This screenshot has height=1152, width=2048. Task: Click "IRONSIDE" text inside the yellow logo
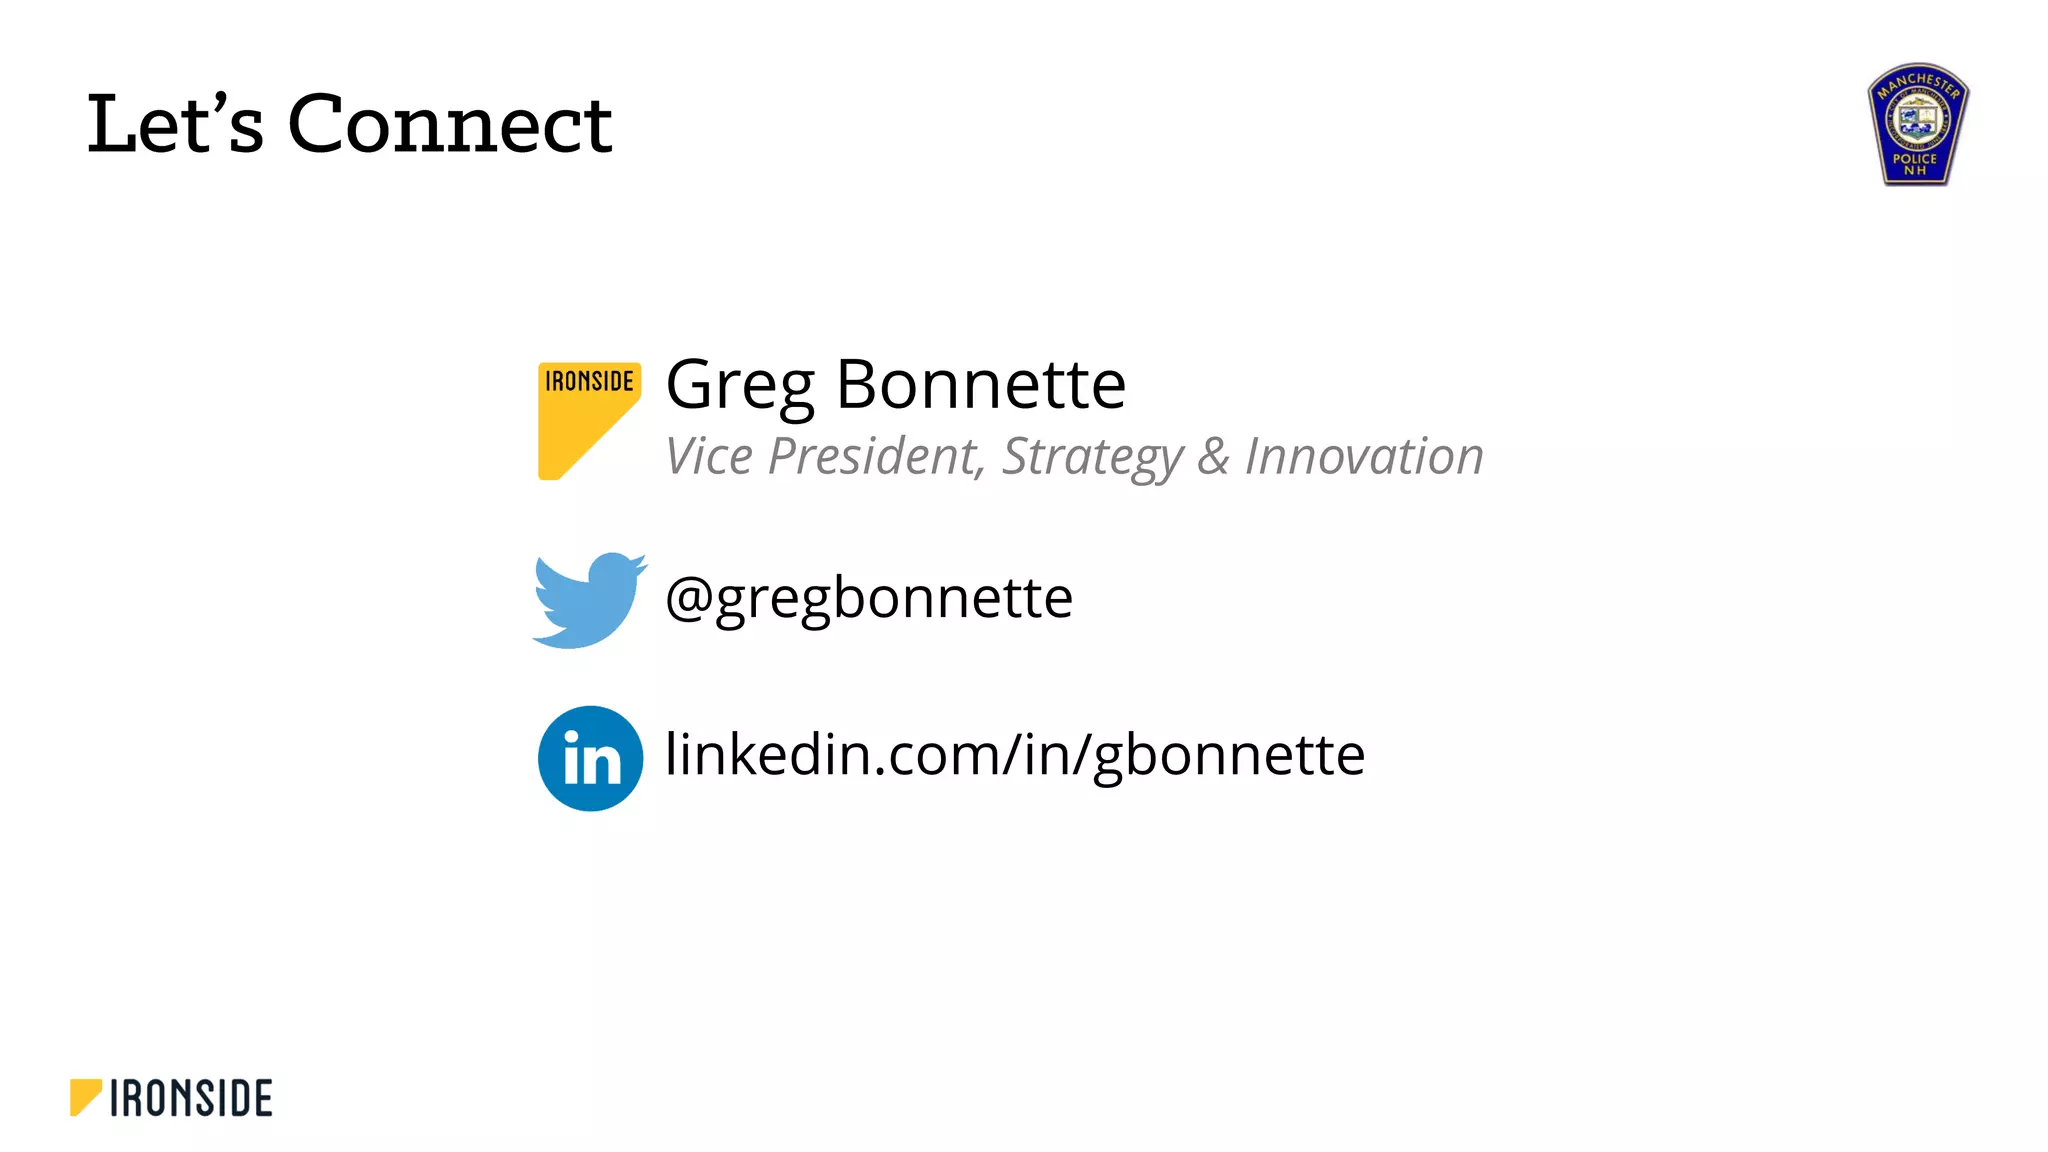pyautogui.click(x=589, y=381)
